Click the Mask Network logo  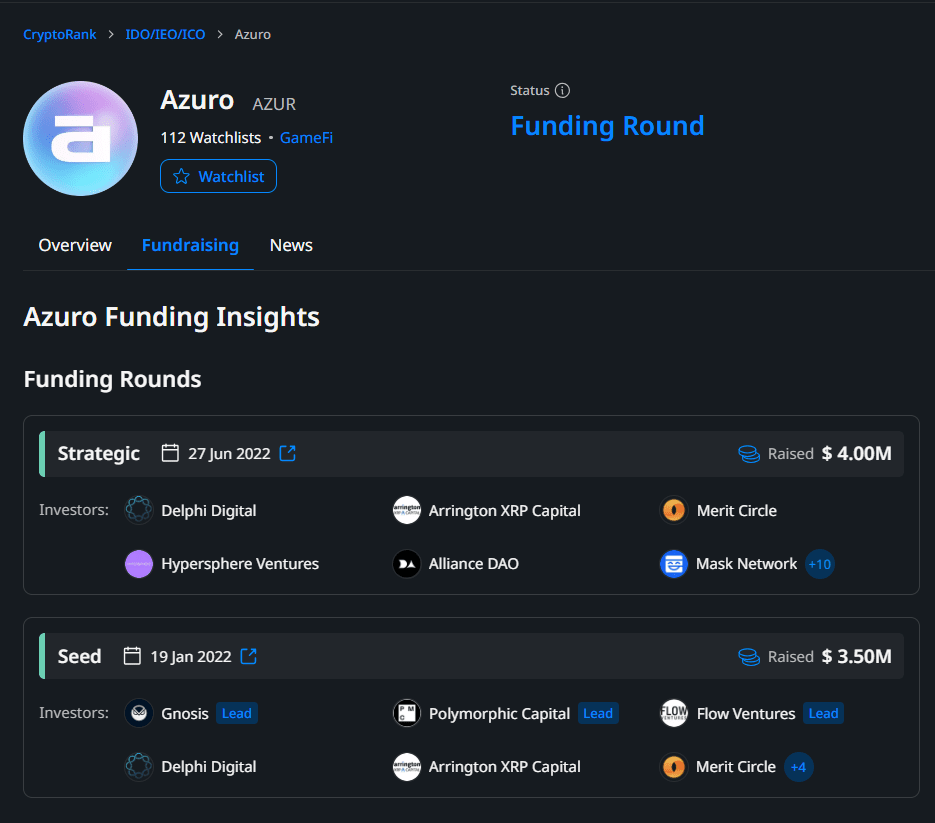coord(674,564)
